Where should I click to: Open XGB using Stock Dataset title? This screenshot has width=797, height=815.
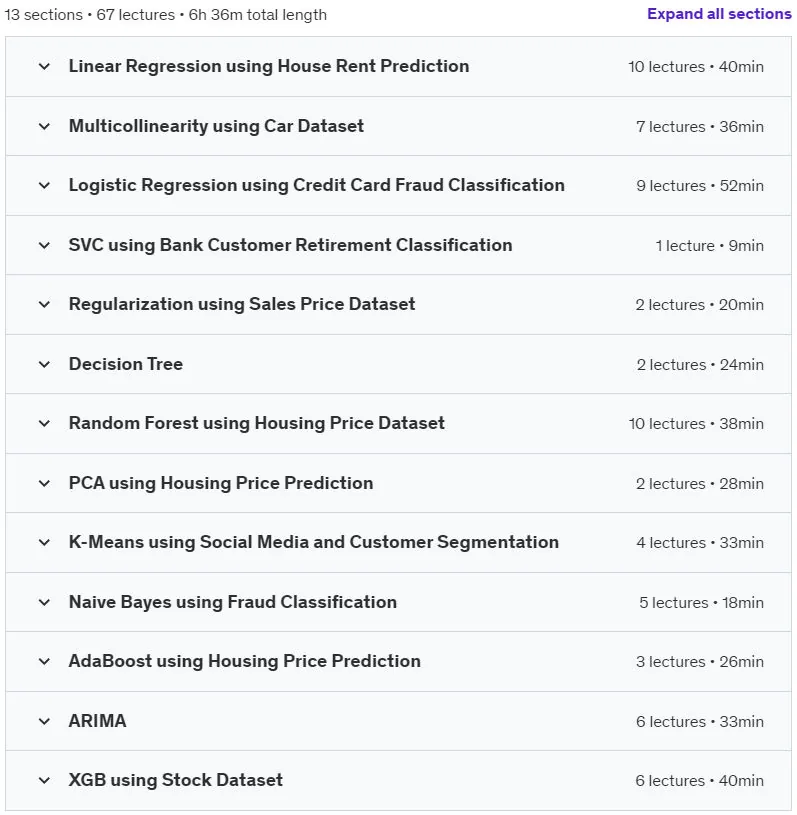[176, 780]
